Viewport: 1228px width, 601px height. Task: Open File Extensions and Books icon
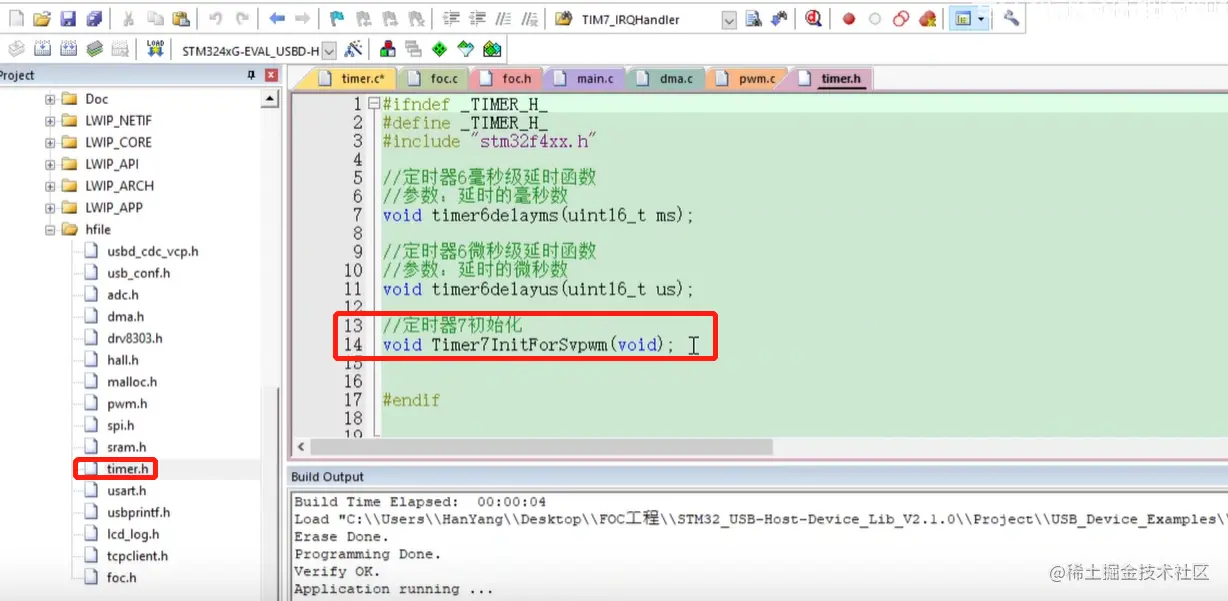[388, 49]
